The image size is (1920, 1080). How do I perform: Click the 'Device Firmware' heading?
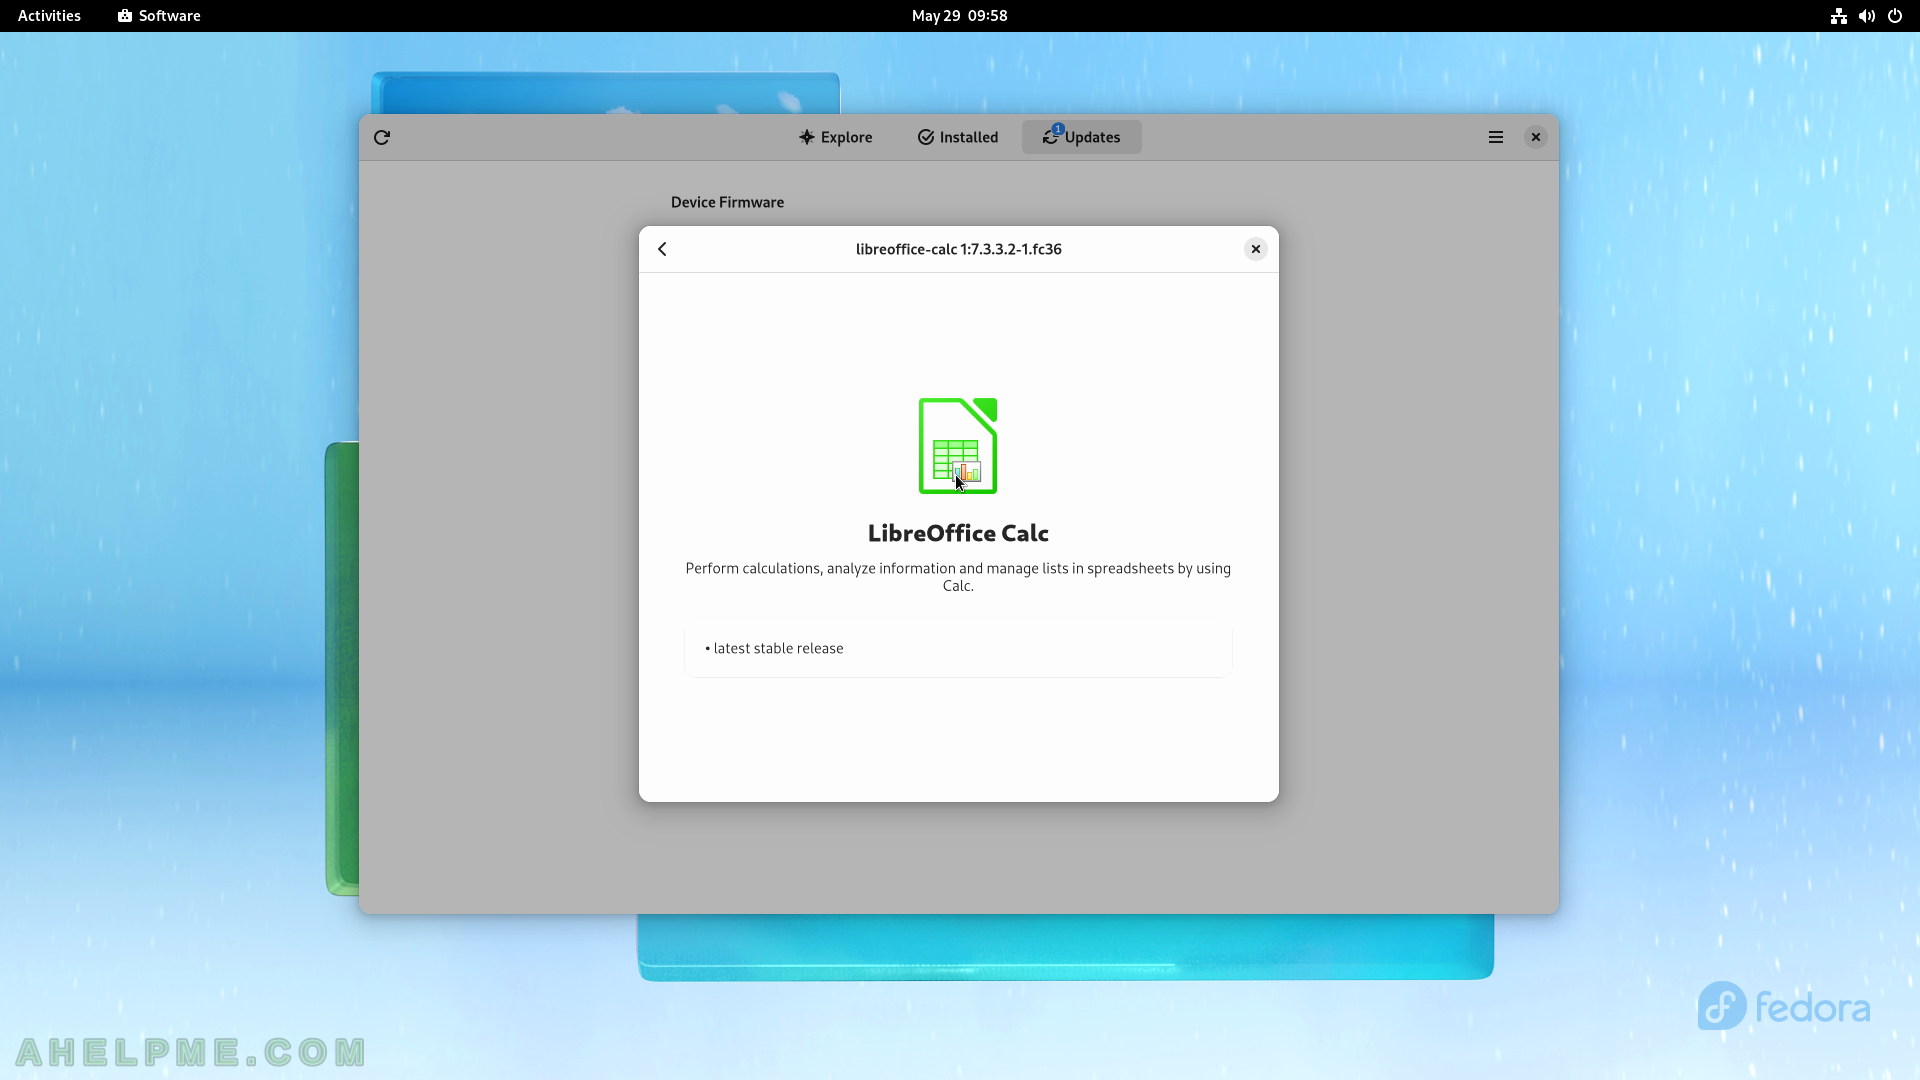click(727, 202)
